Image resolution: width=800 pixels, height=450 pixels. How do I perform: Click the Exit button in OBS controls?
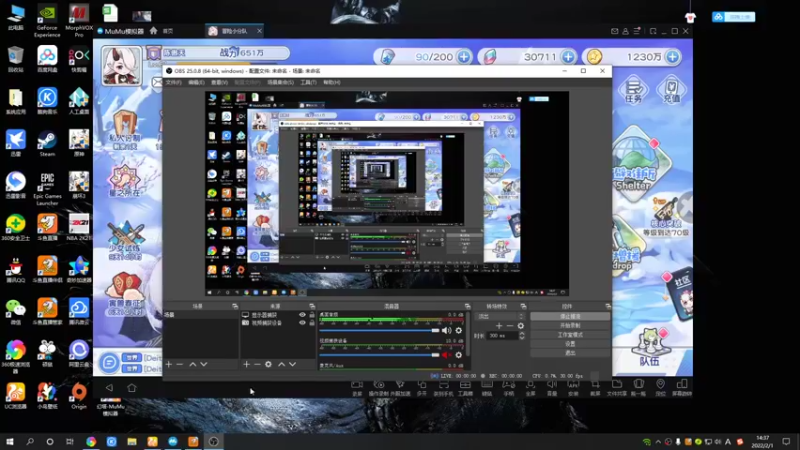pyautogui.click(x=570, y=353)
